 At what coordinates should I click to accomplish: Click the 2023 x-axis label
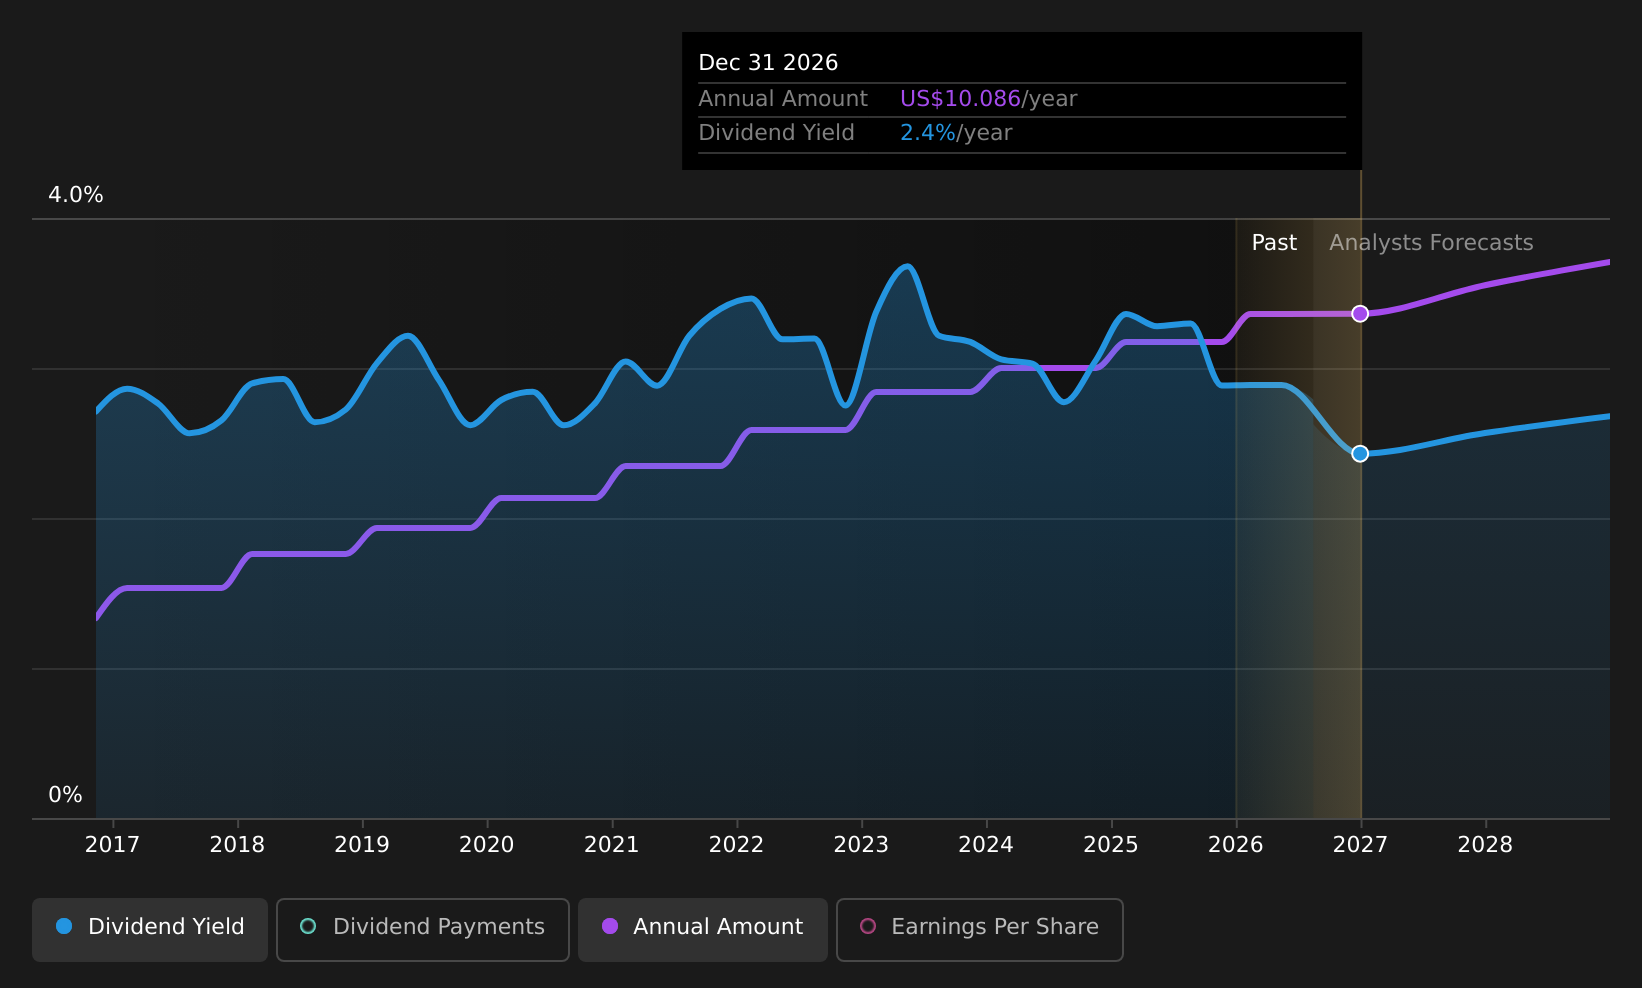click(861, 845)
